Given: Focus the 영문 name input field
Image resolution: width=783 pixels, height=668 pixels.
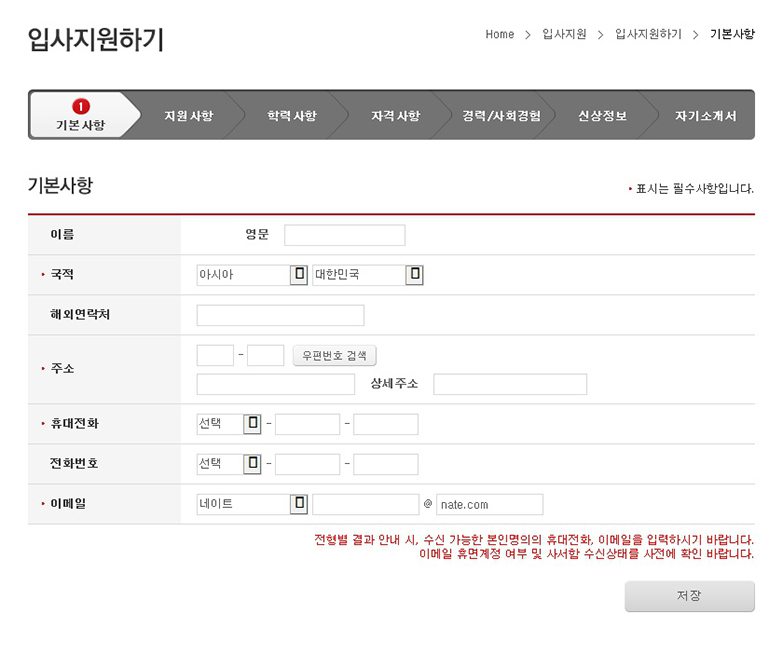Looking at the screenshot, I should coord(345,235).
